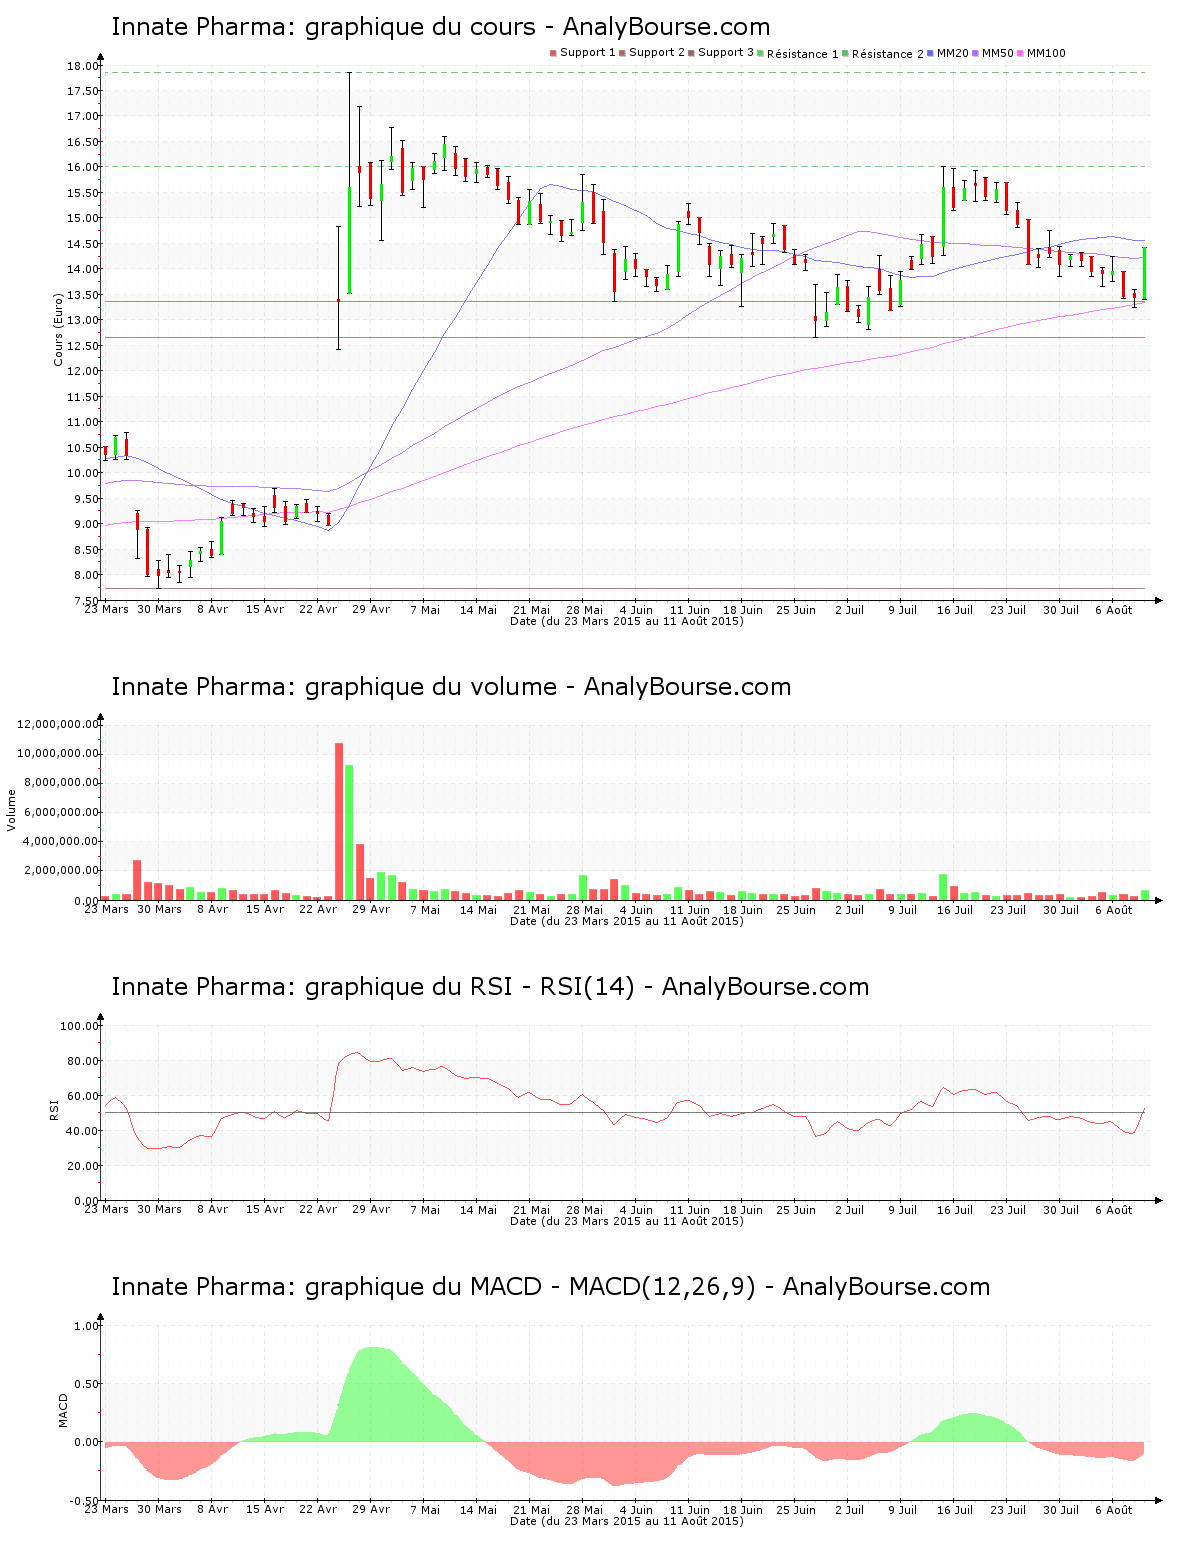
Task: Click the 'graphique du MACD - MACD(12,26,9)' title
Action: coord(550,1287)
